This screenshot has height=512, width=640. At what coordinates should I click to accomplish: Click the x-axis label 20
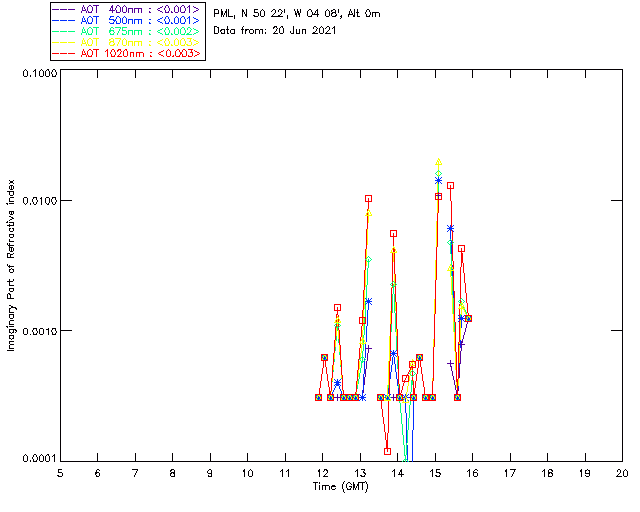click(622, 473)
